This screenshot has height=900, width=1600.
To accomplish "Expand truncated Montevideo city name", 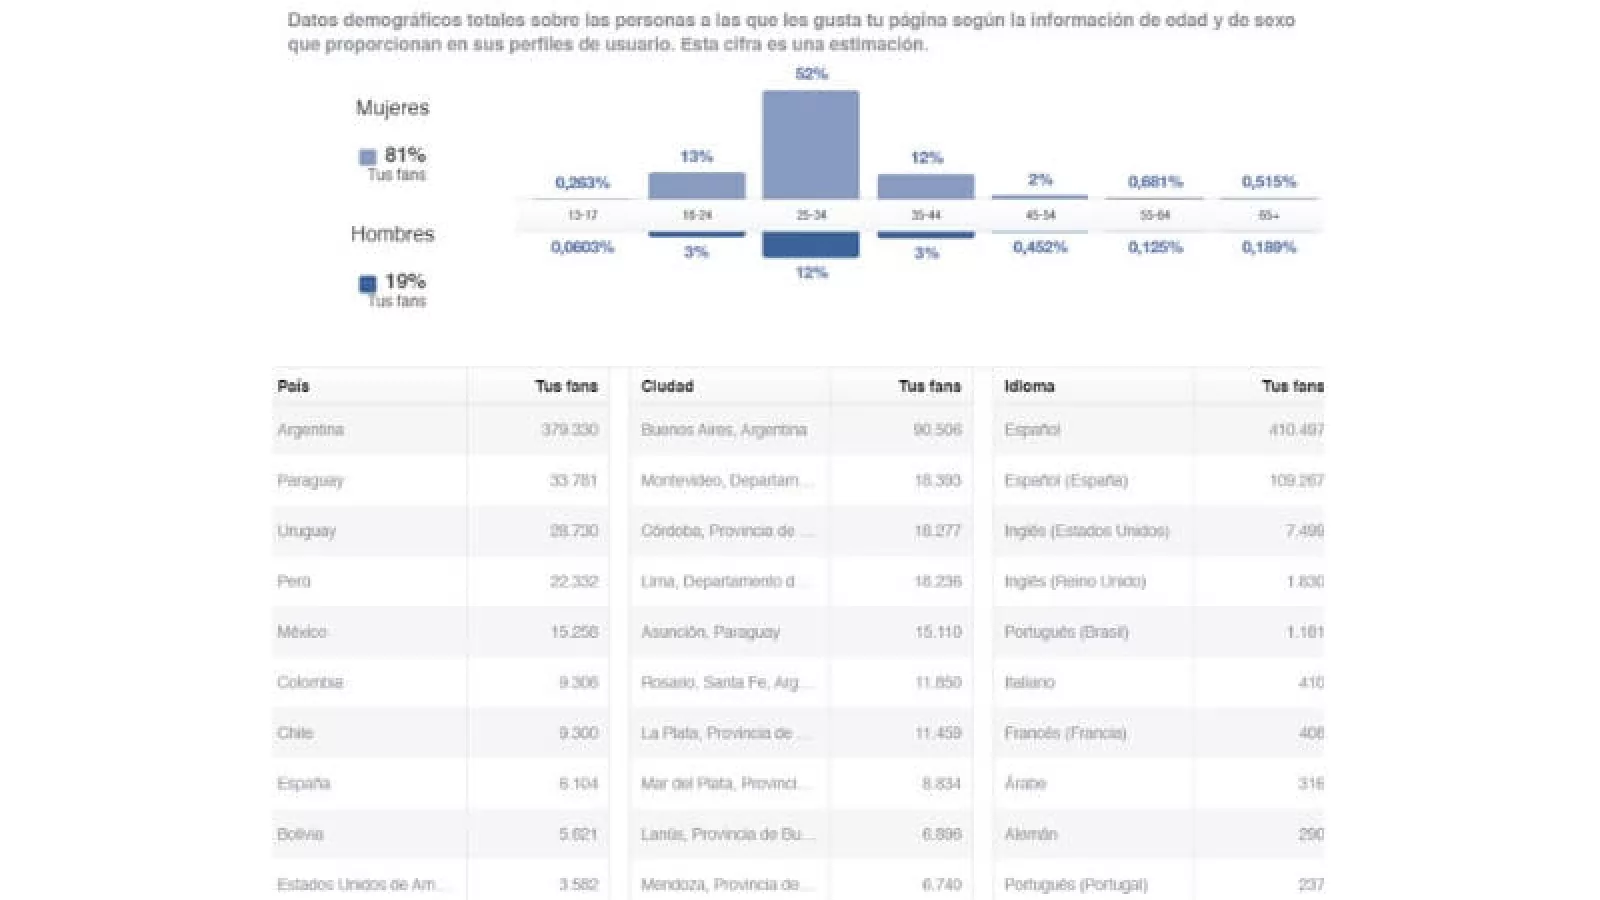I will (x=727, y=481).
